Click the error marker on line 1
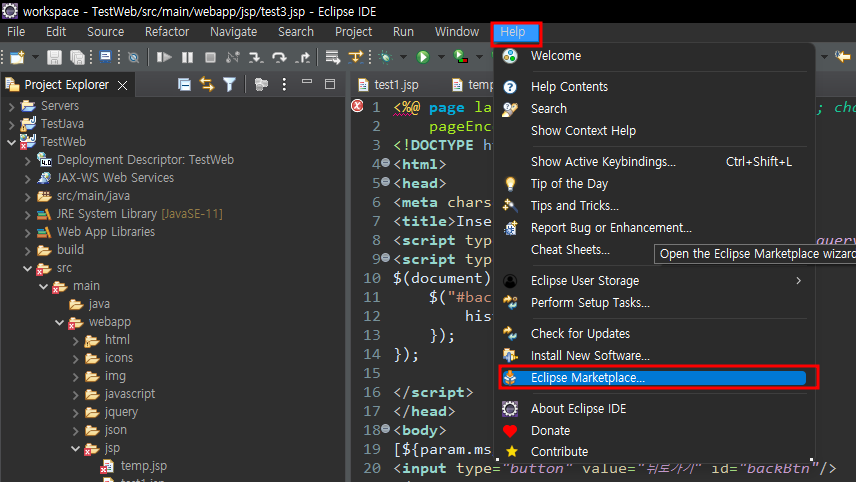The width and height of the screenshot is (856, 482). point(357,105)
